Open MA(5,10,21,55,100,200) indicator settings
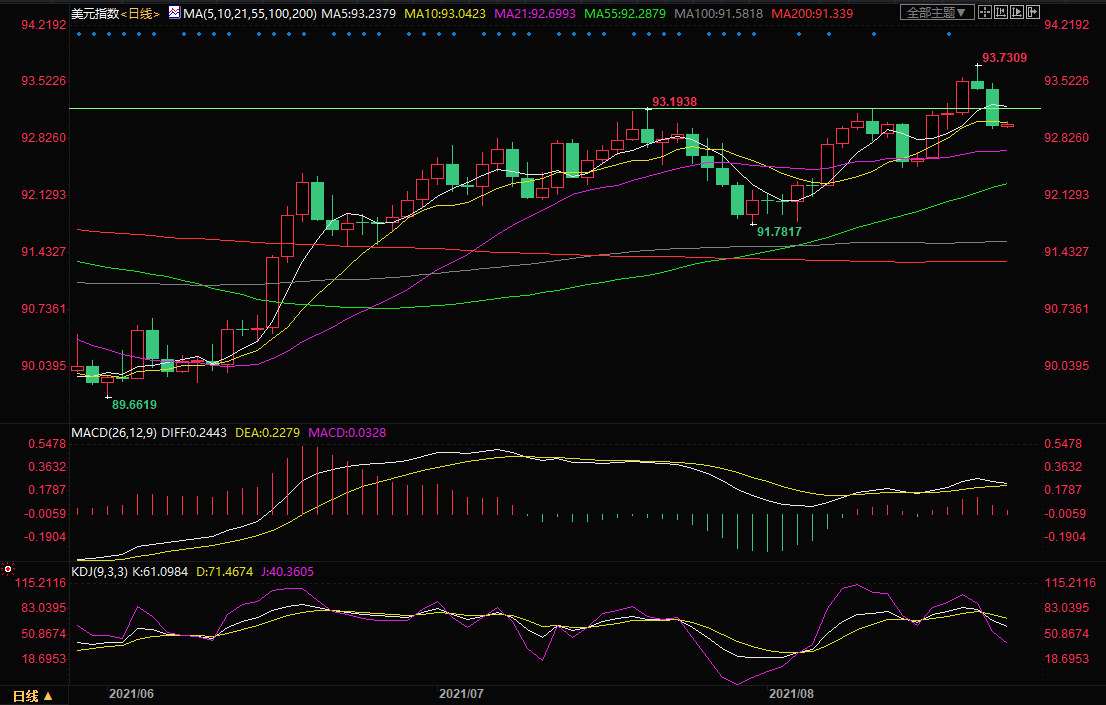The height and width of the screenshot is (705, 1106). (250, 13)
